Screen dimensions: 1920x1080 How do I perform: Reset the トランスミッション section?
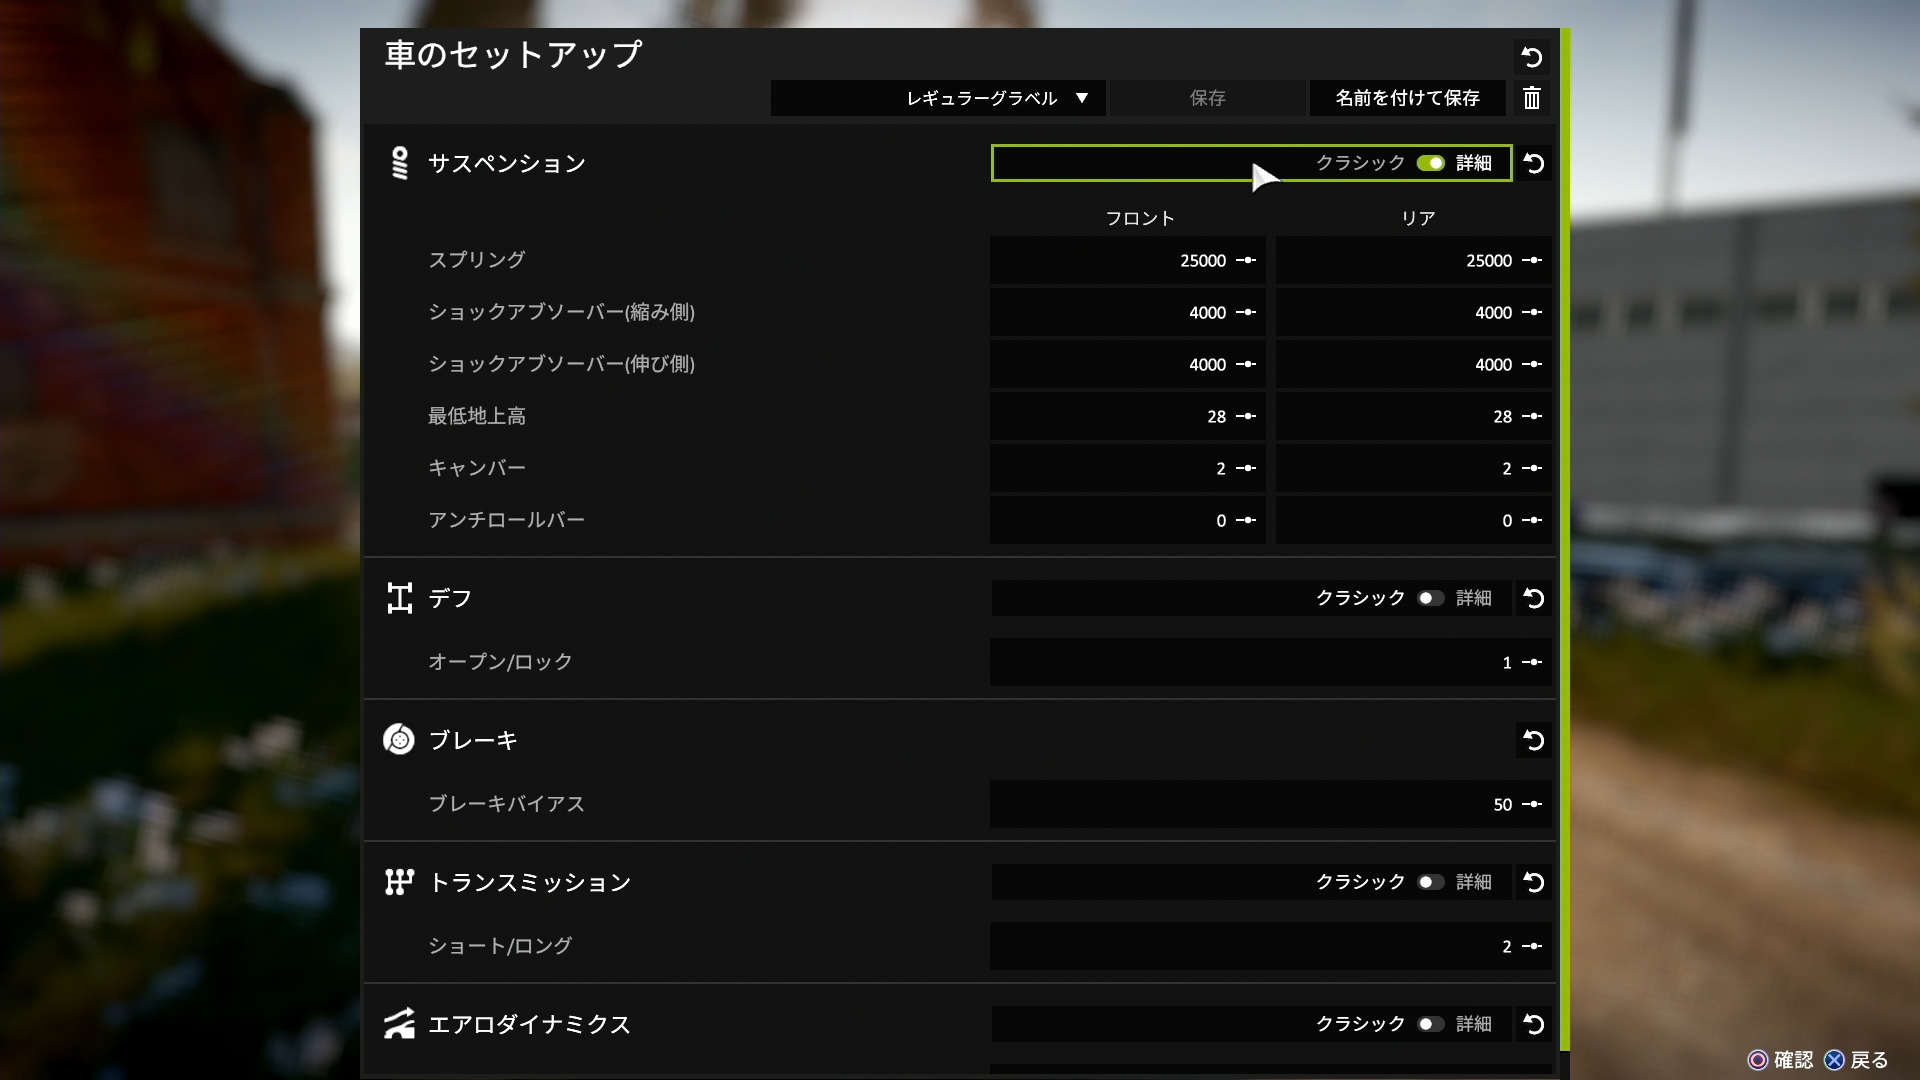[x=1533, y=882]
